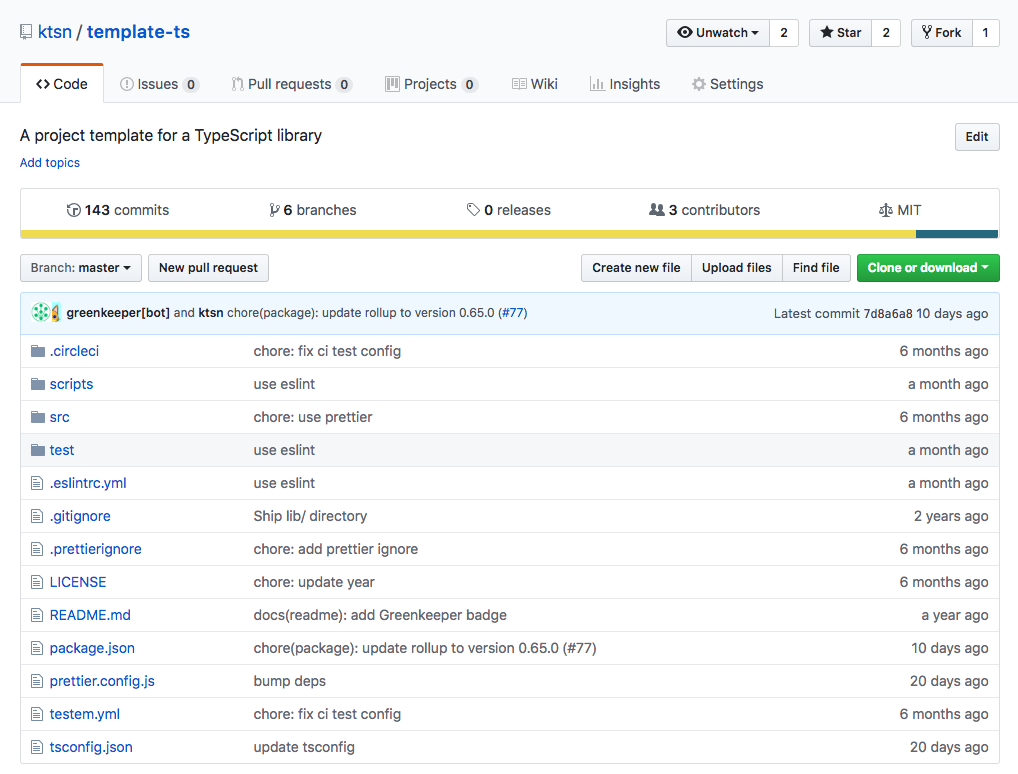The image size is (1018, 774).
Task: Click the file icon beside testem.yml
Action: coord(37,714)
